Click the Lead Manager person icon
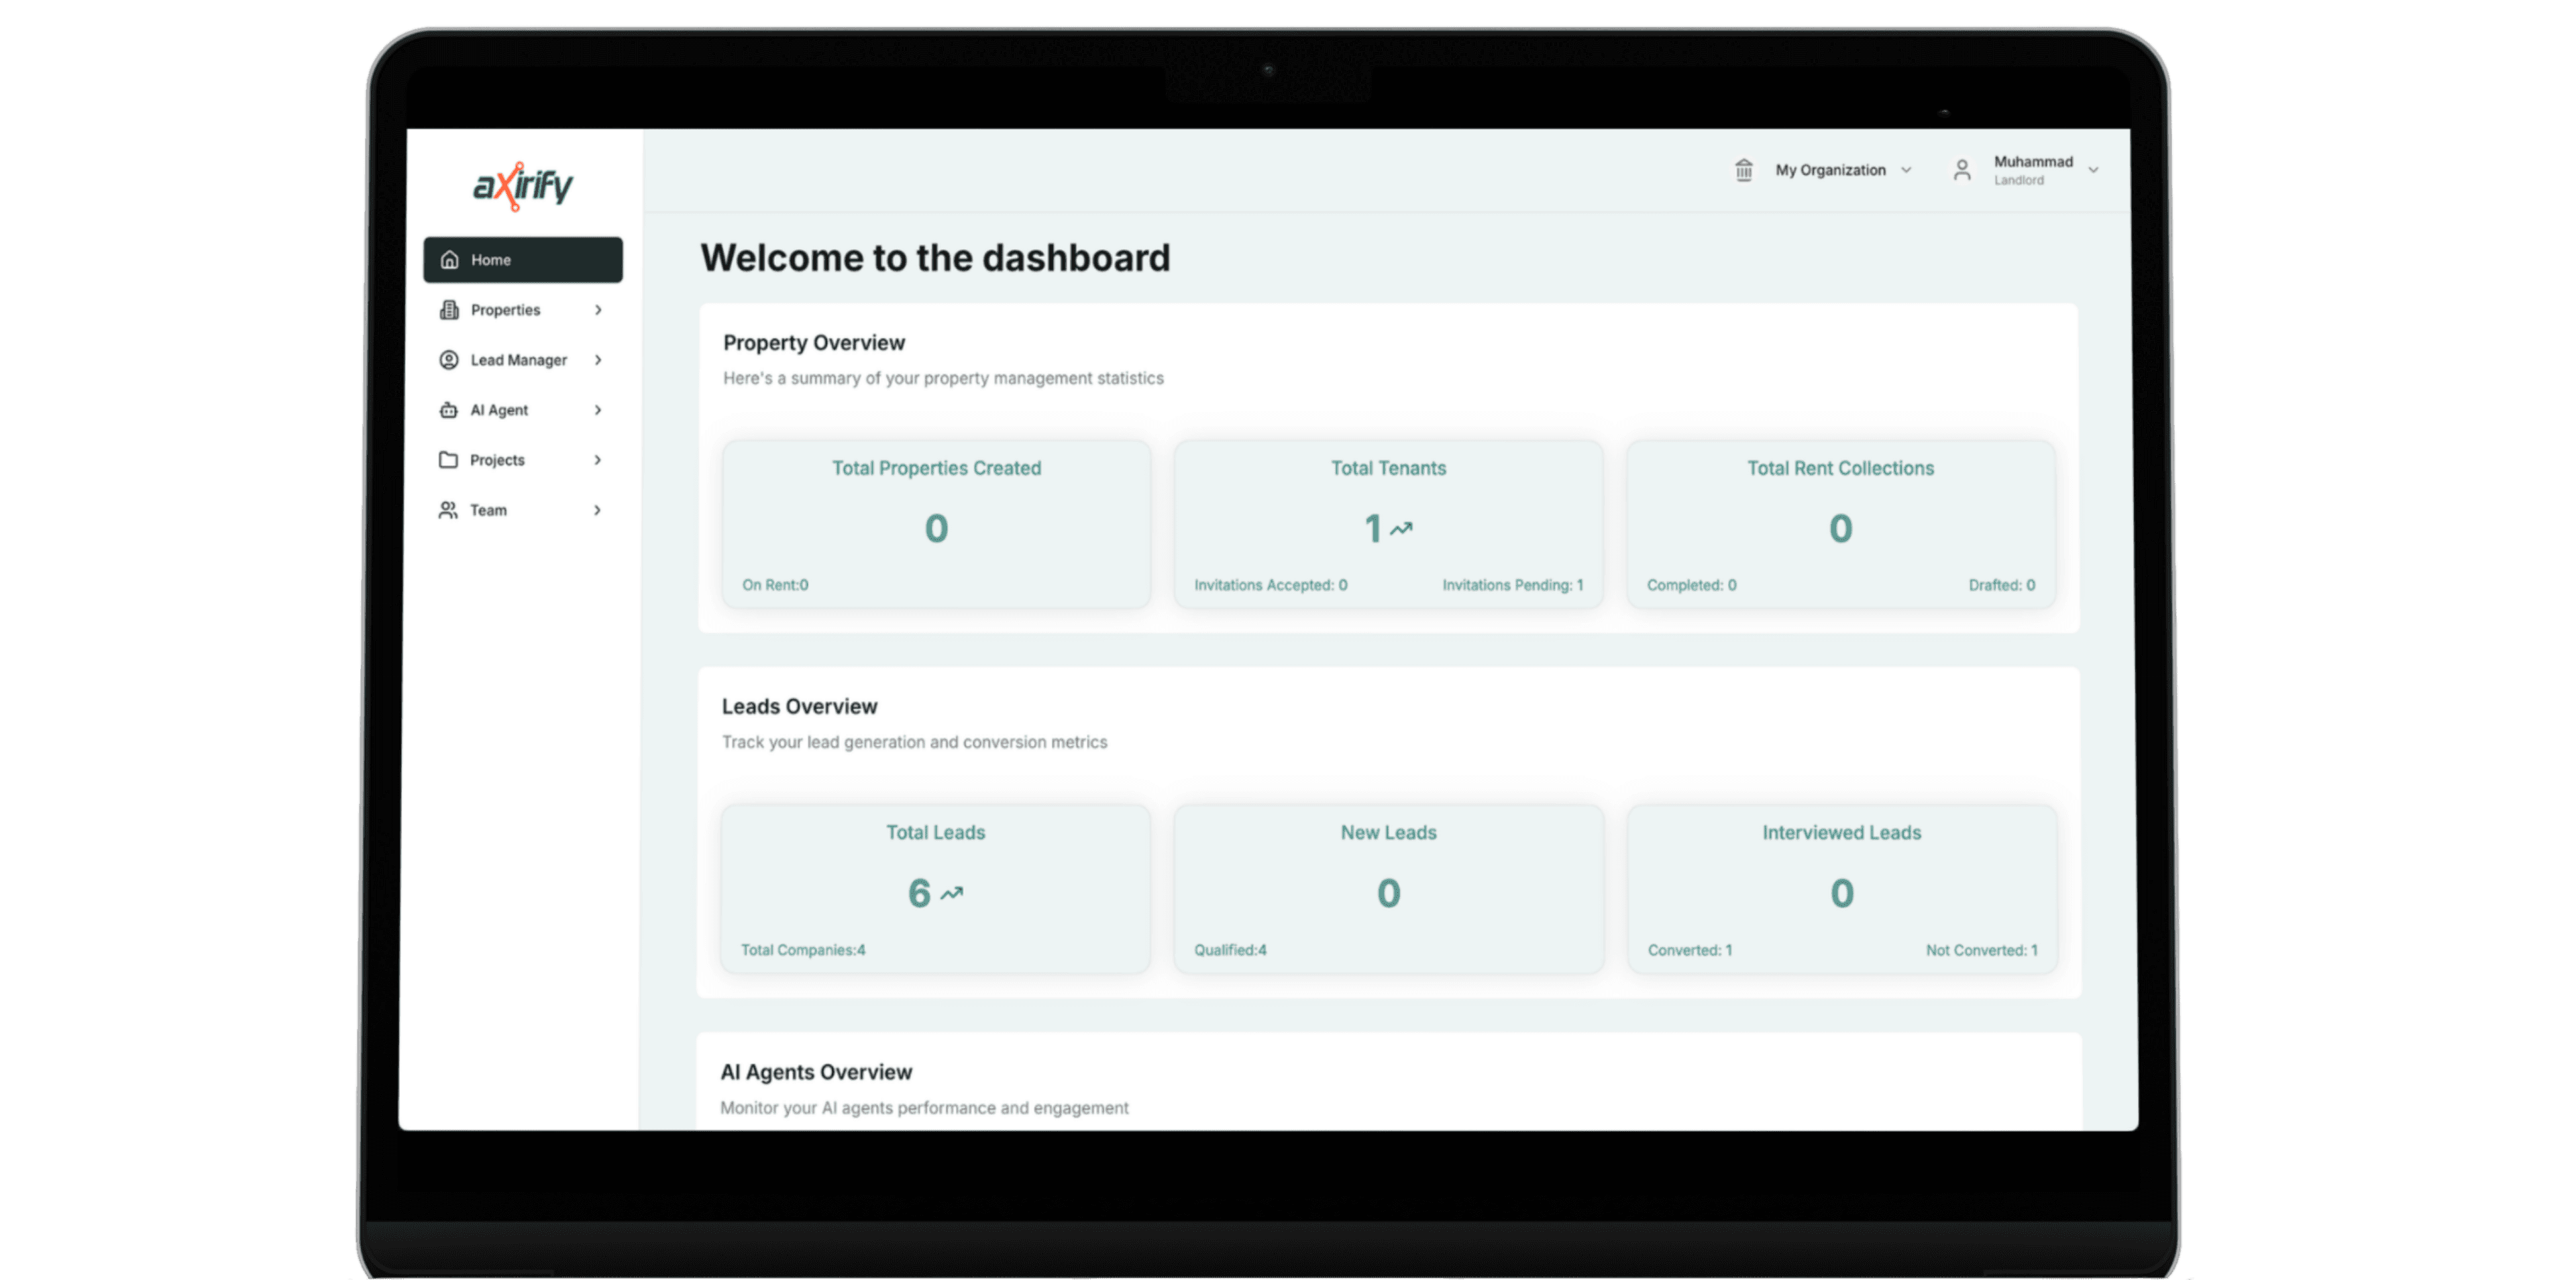The width and height of the screenshot is (2576, 1280). point(449,360)
